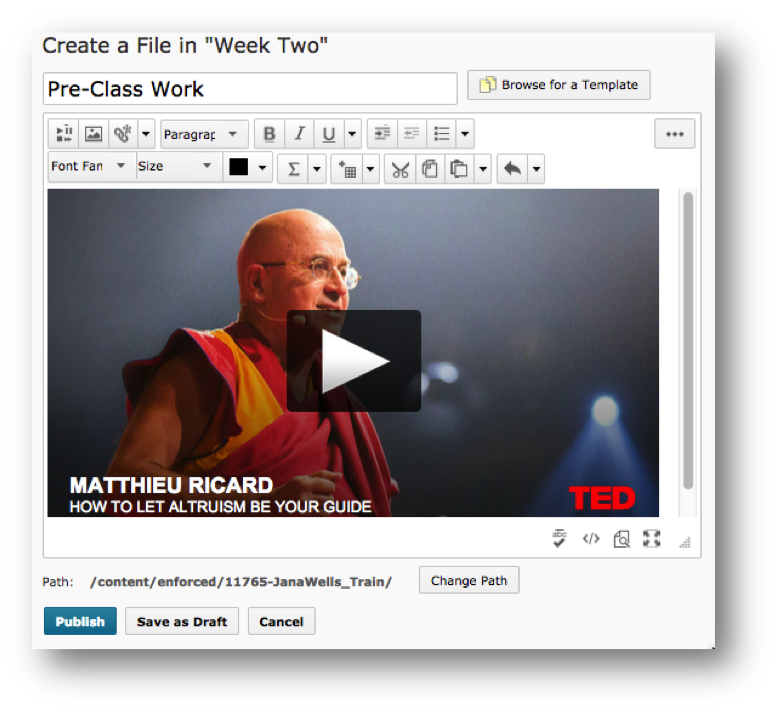Click the Spellcheck icon
Screen dimensions: 780x714
[560, 538]
